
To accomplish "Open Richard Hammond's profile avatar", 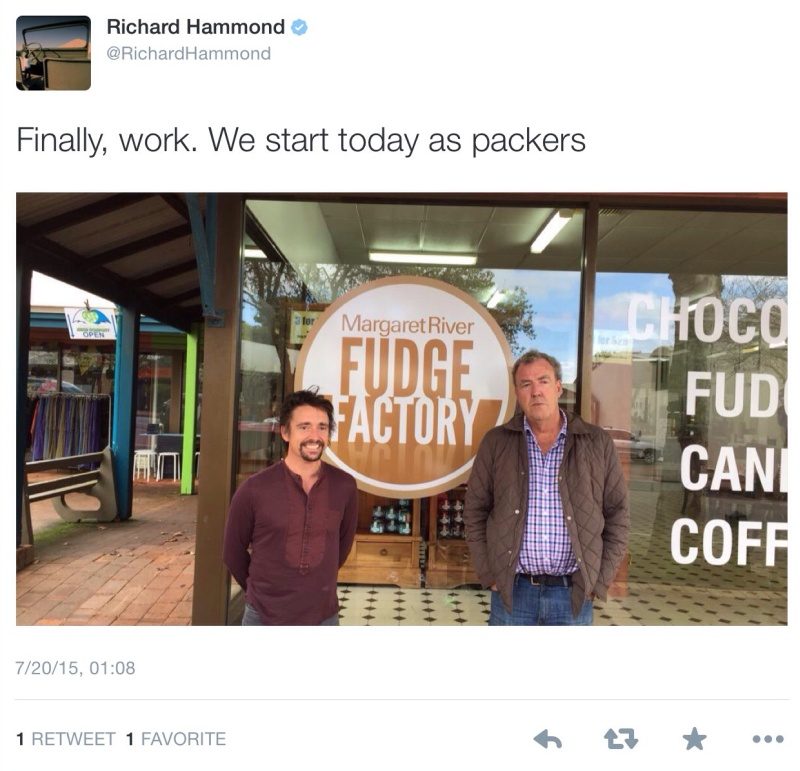I will pos(54,53).
